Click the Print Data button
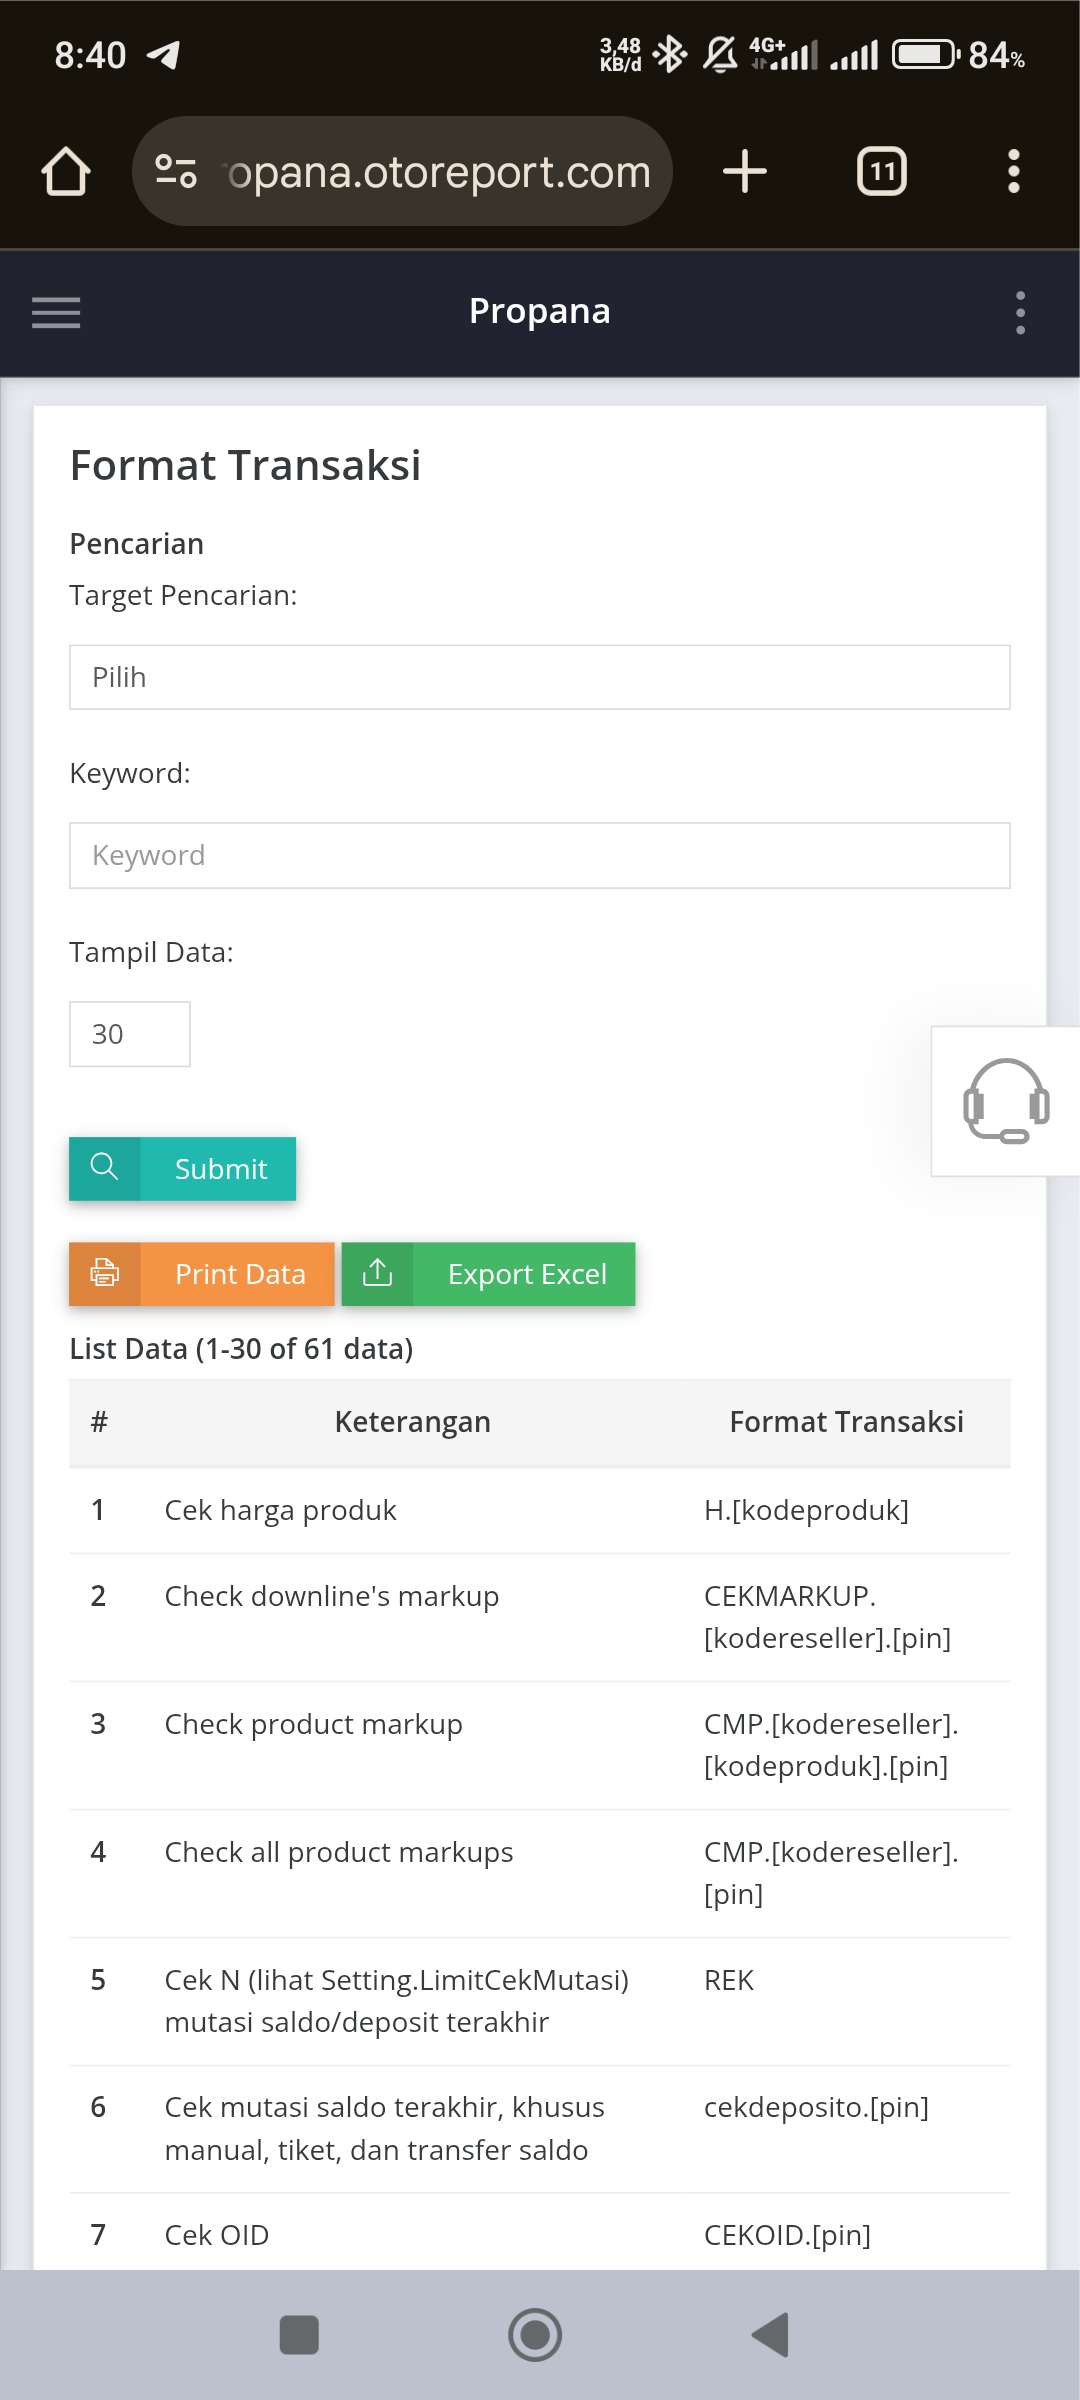The height and width of the screenshot is (2400, 1080). click(202, 1274)
